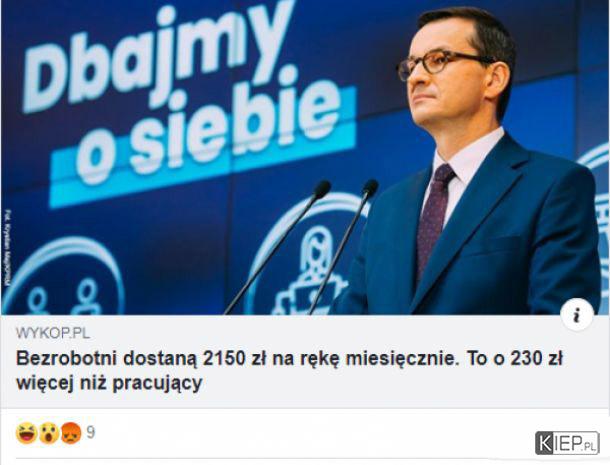Viewport: 610px width, 465px height.
Task: Click the gray link preview card background
Action: [x=305, y=361]
